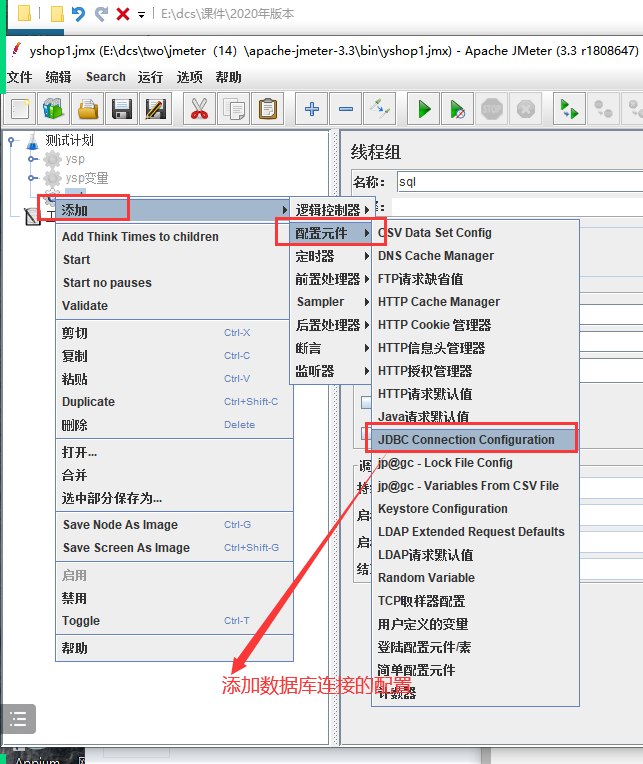The image size is (643, 764).
Task: Open the 添加 submenu
Action: click(173, 210)
